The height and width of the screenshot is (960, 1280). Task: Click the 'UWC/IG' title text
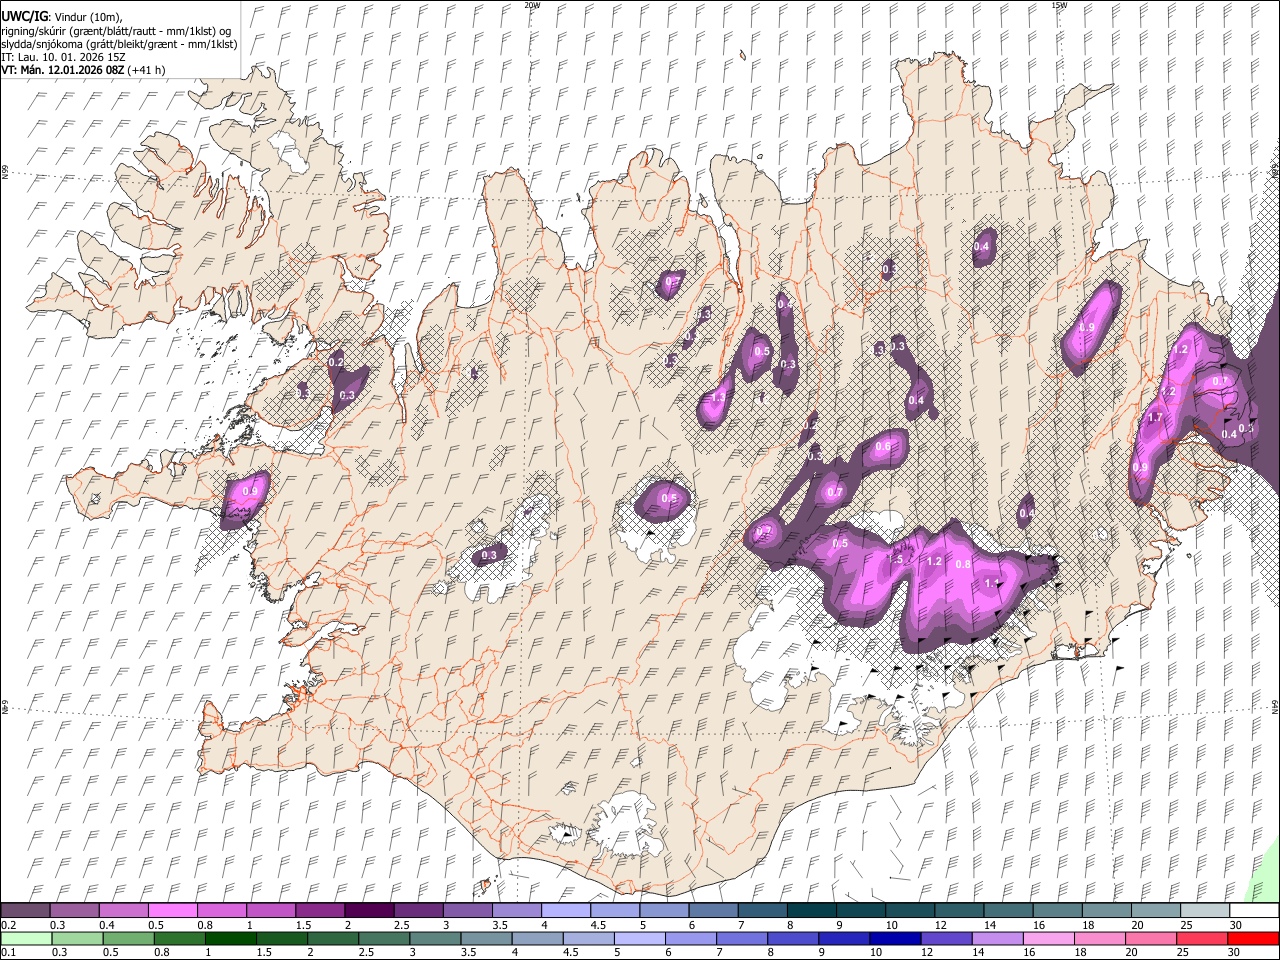click(x=23, y=16)
